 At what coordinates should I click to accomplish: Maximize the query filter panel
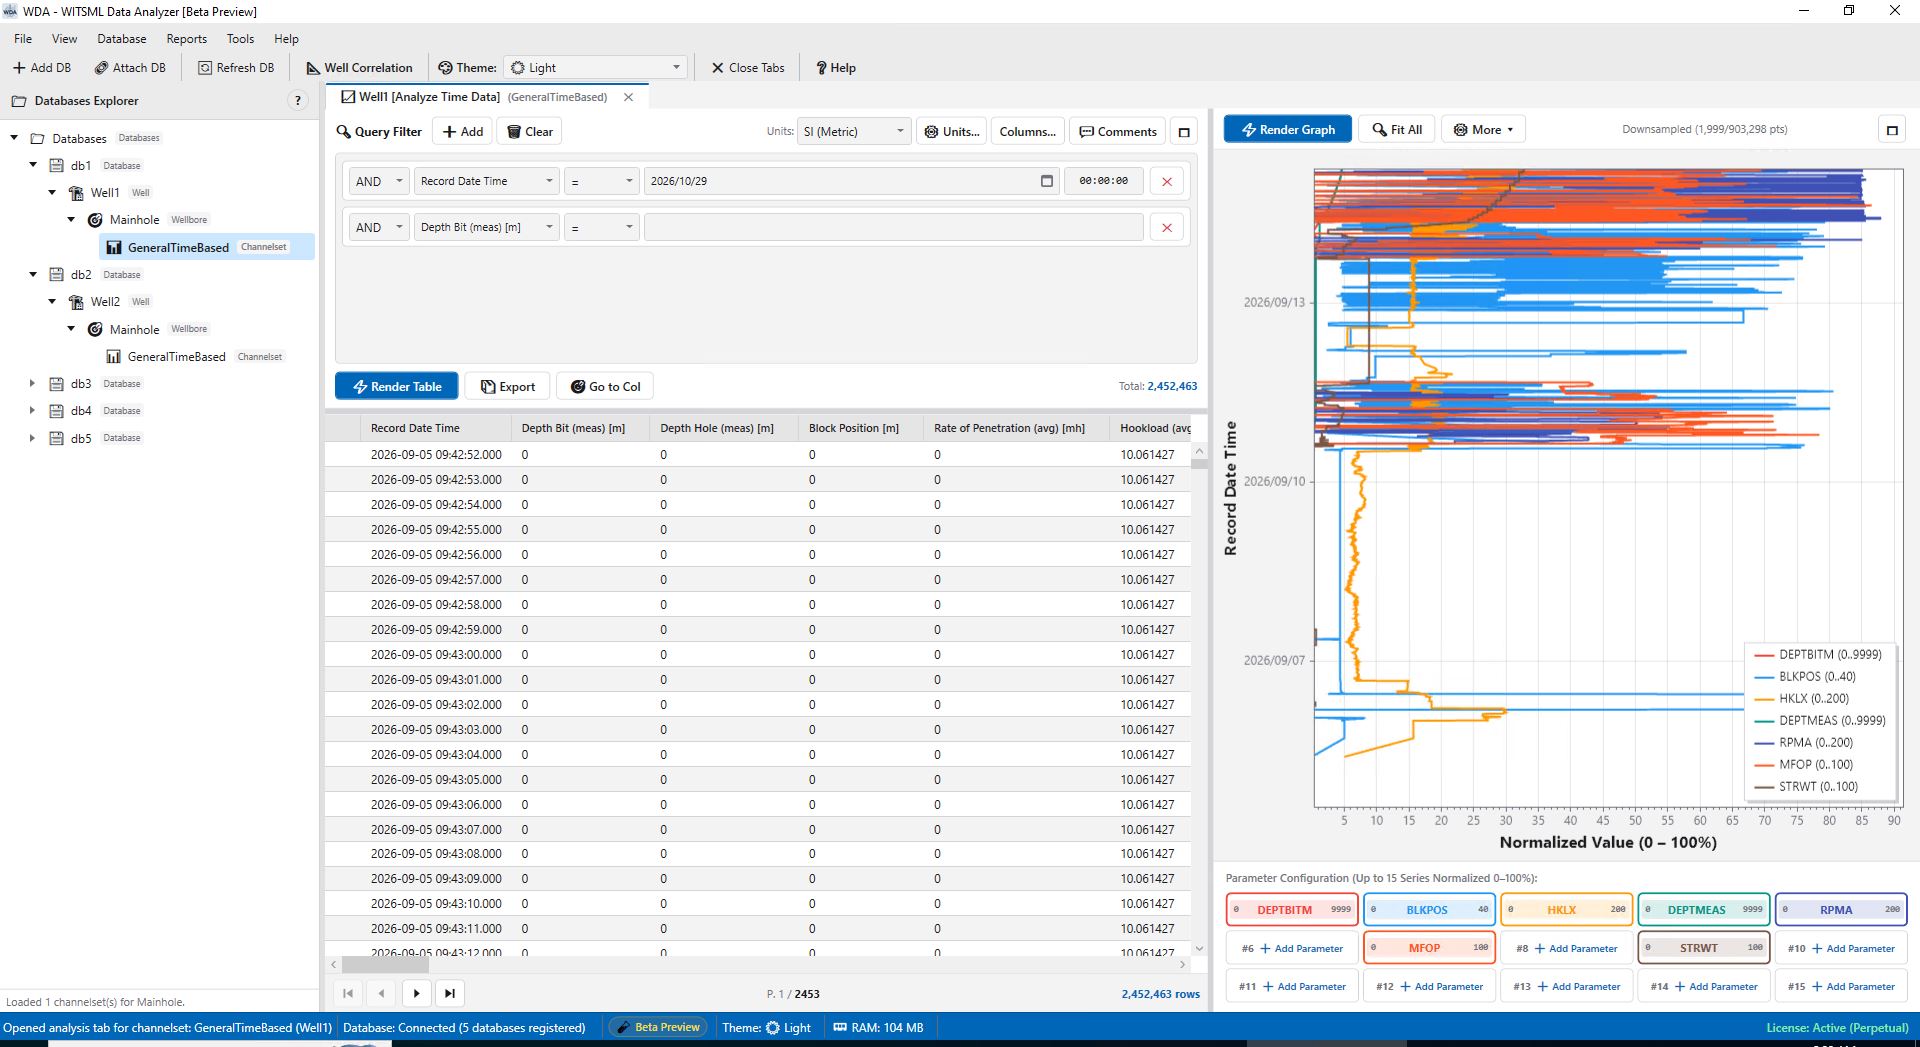pos(1184,132)
